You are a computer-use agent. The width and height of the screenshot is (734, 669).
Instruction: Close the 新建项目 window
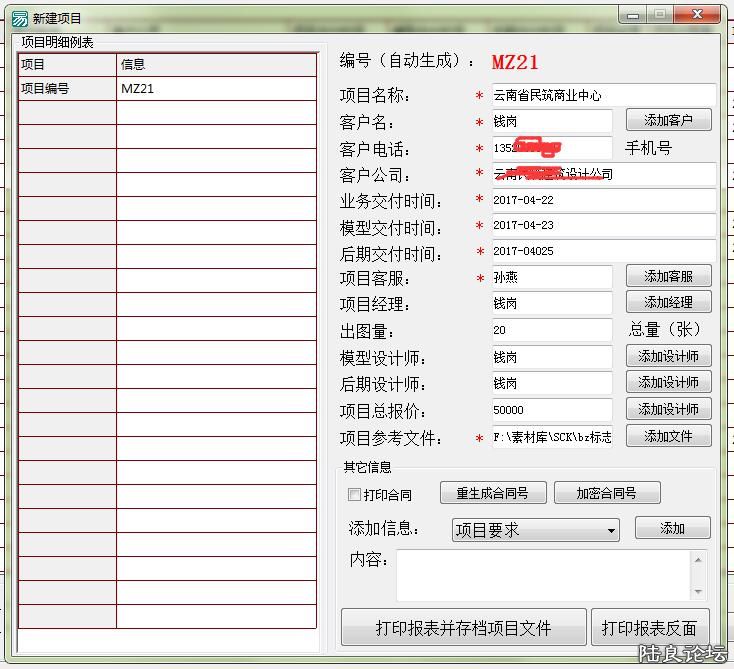[698, 14]
